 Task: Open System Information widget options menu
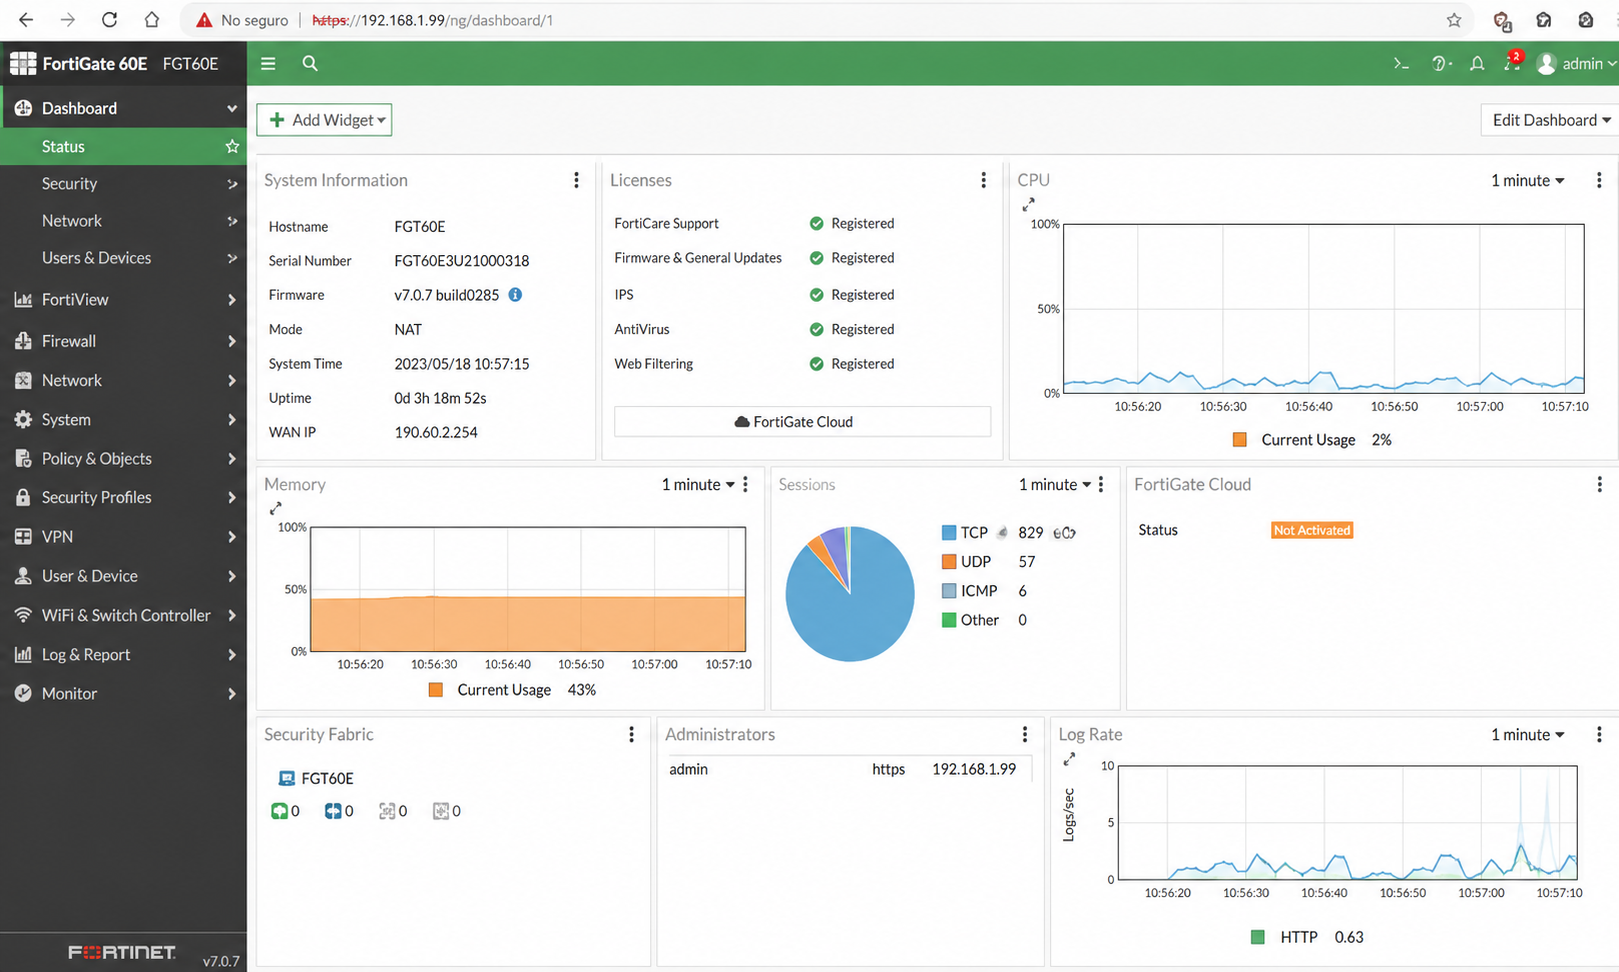576,180
